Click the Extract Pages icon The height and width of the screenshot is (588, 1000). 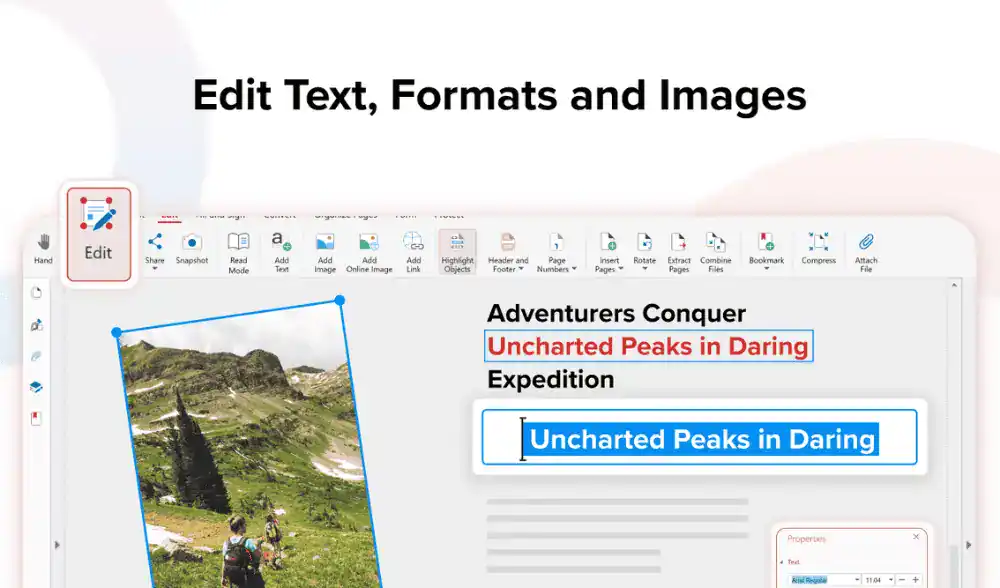tap(679, 252)
